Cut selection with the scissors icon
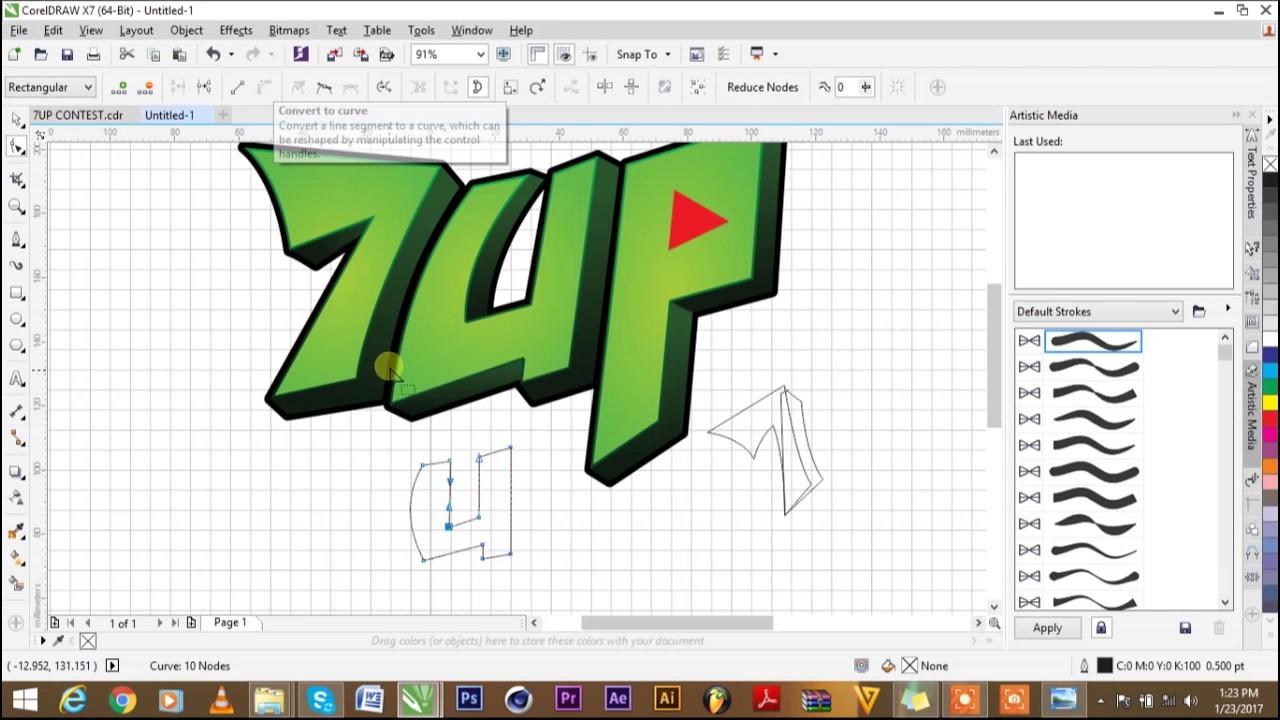 tap(127, 54)
